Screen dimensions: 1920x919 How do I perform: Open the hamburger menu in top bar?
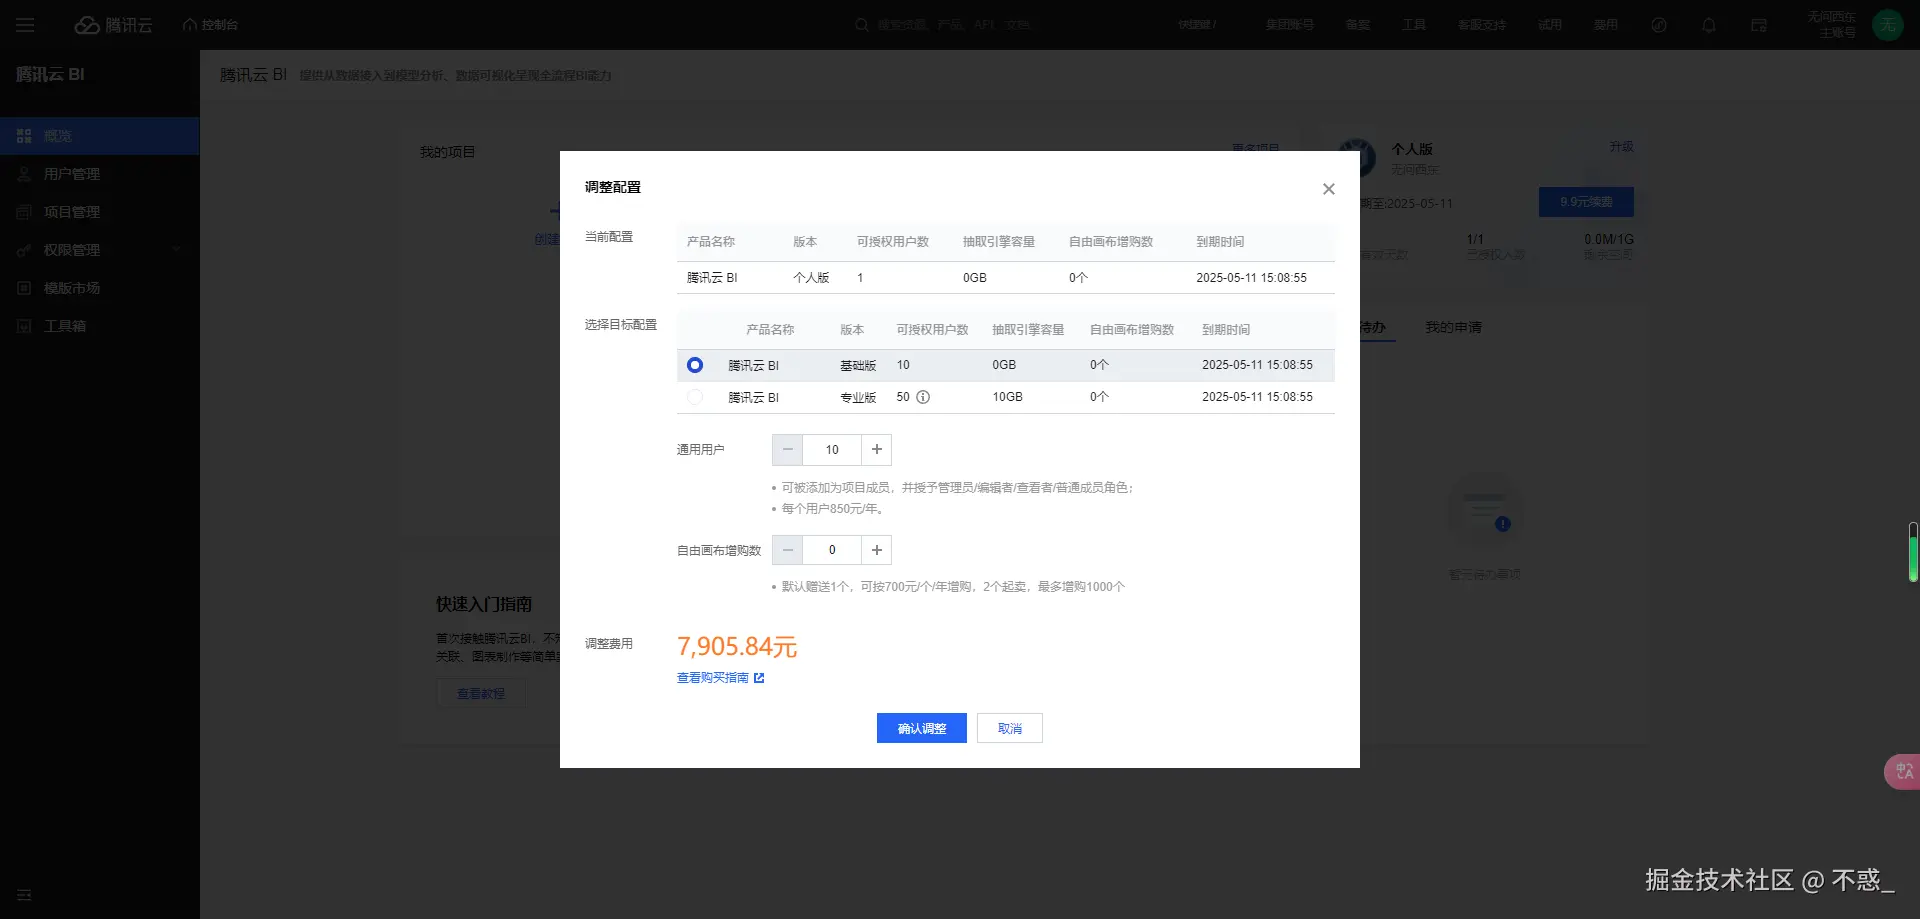(x=25, y=25)
